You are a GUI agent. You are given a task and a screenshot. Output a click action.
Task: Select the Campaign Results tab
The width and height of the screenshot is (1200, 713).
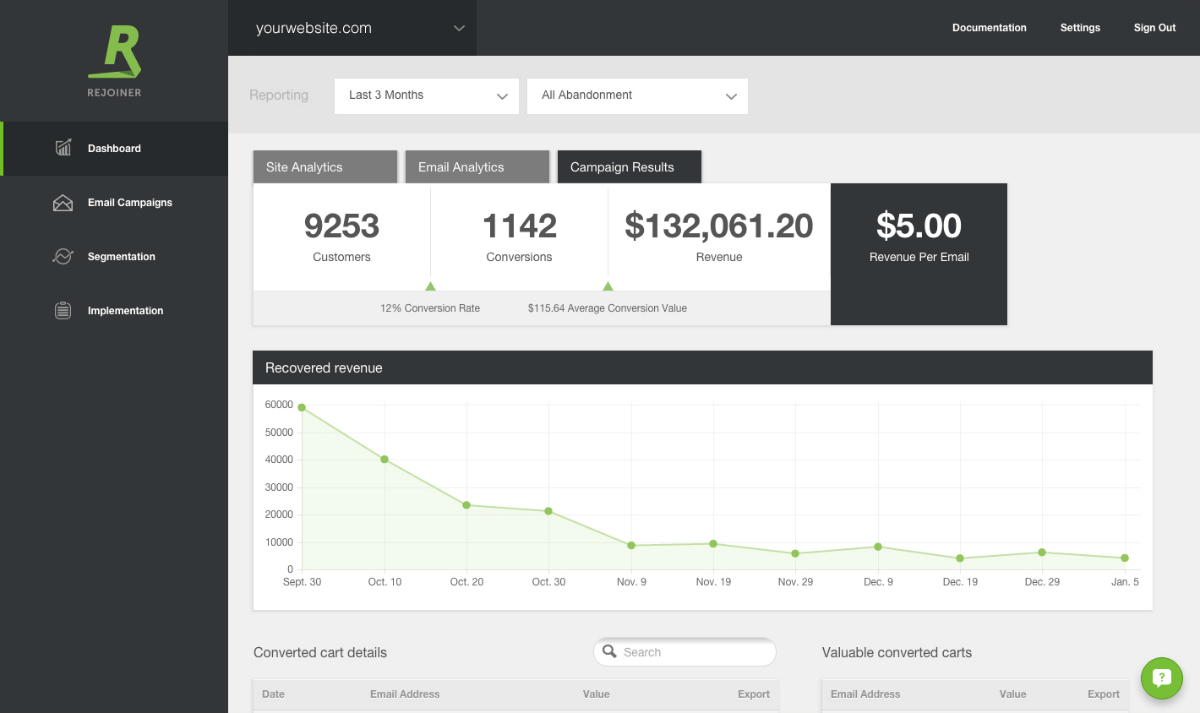(629, 167)
